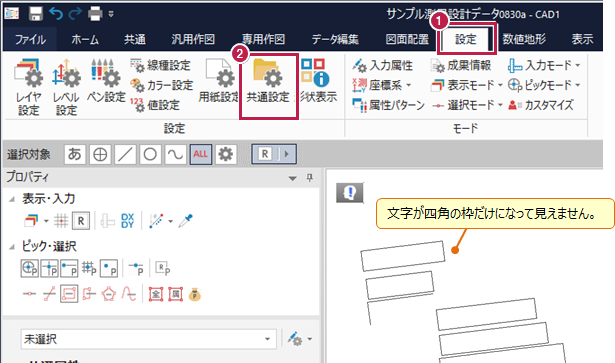Toggle grid-point pick mode icon

(89, 268)
